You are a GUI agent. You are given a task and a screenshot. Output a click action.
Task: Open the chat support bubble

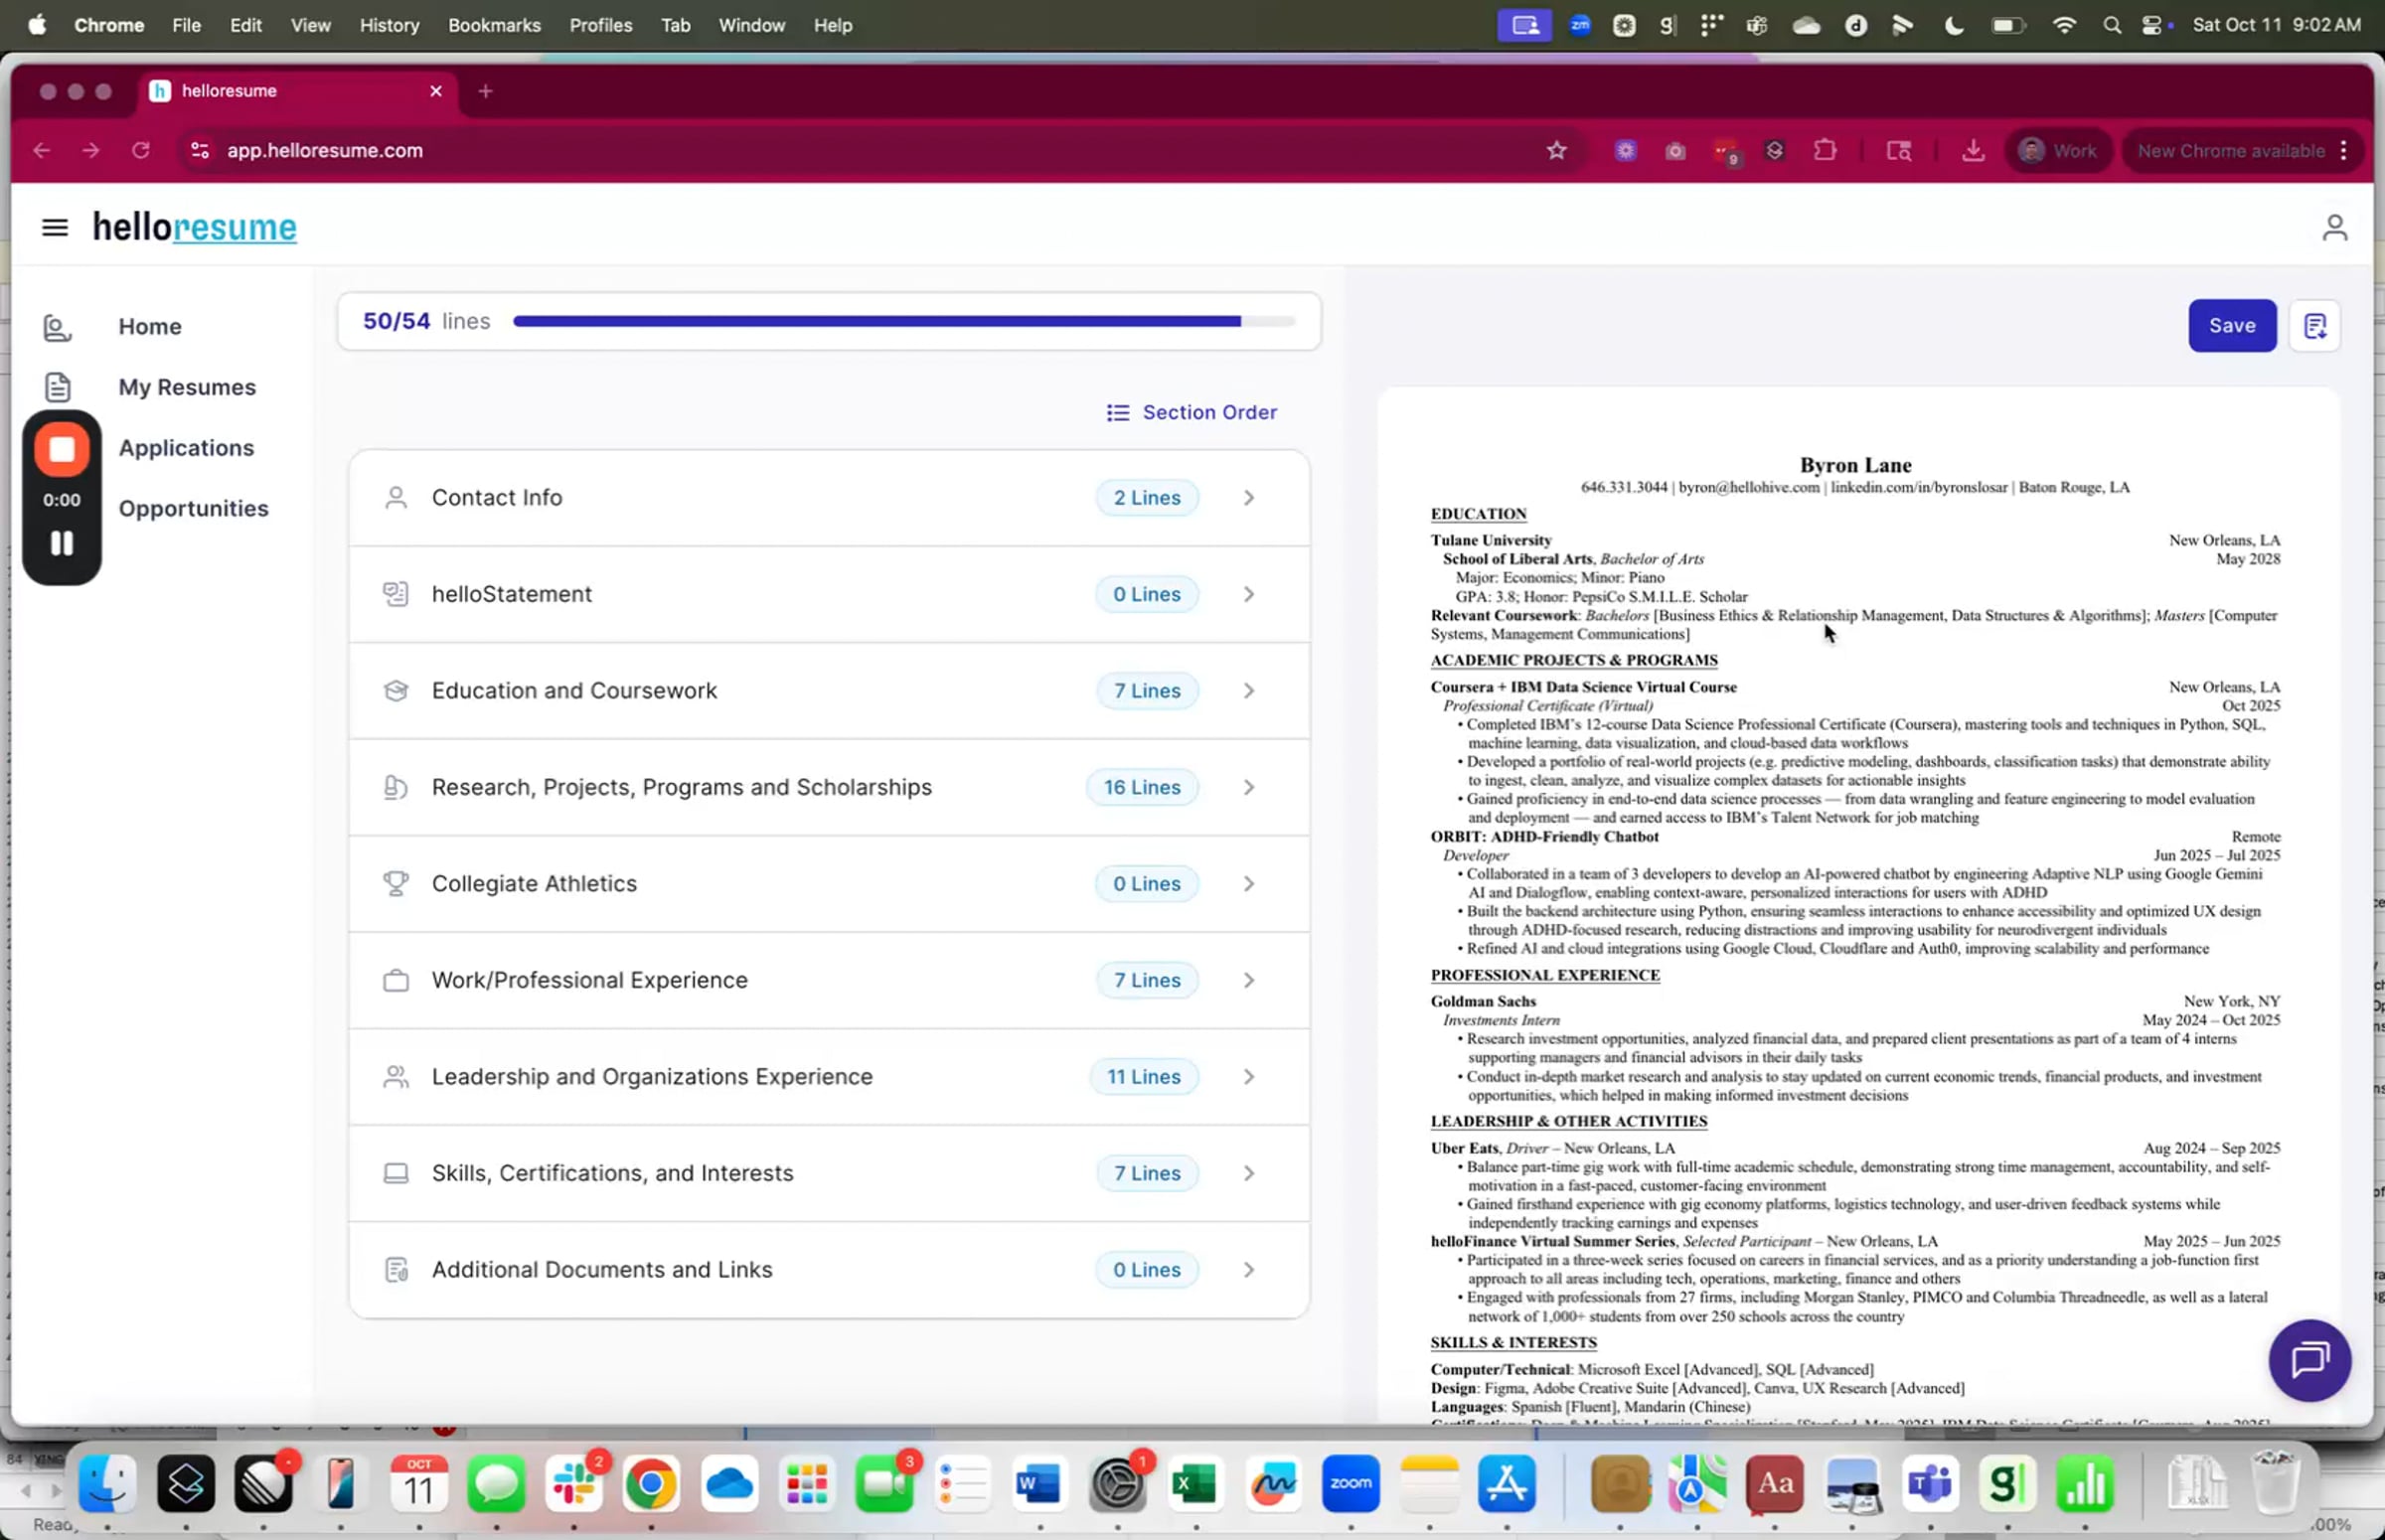2309,1360
